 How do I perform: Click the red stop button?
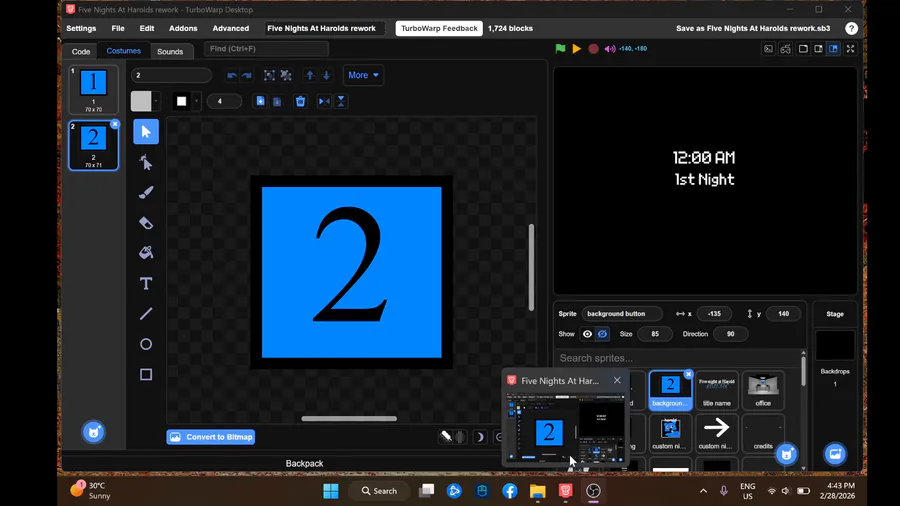(x=593, y=49)
